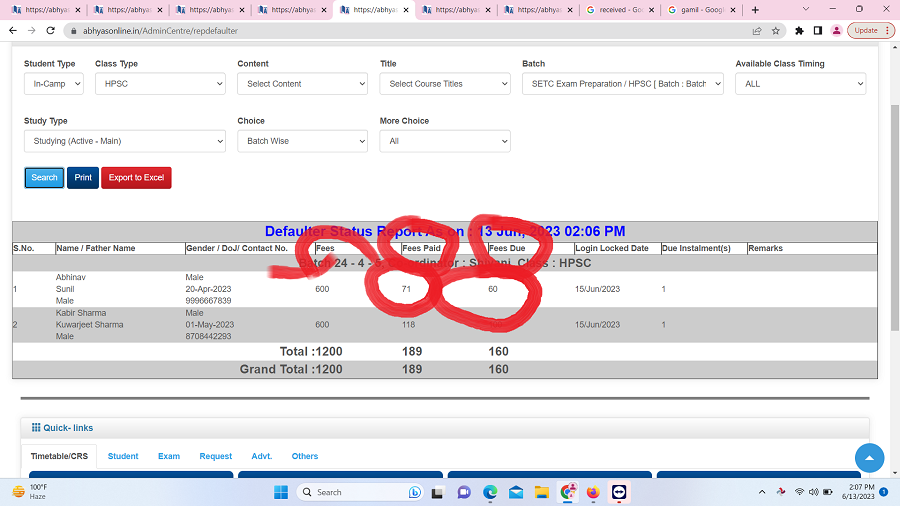Open the browser extensions puzzle icon
This screenshot has width=900, height=506.
798,30
